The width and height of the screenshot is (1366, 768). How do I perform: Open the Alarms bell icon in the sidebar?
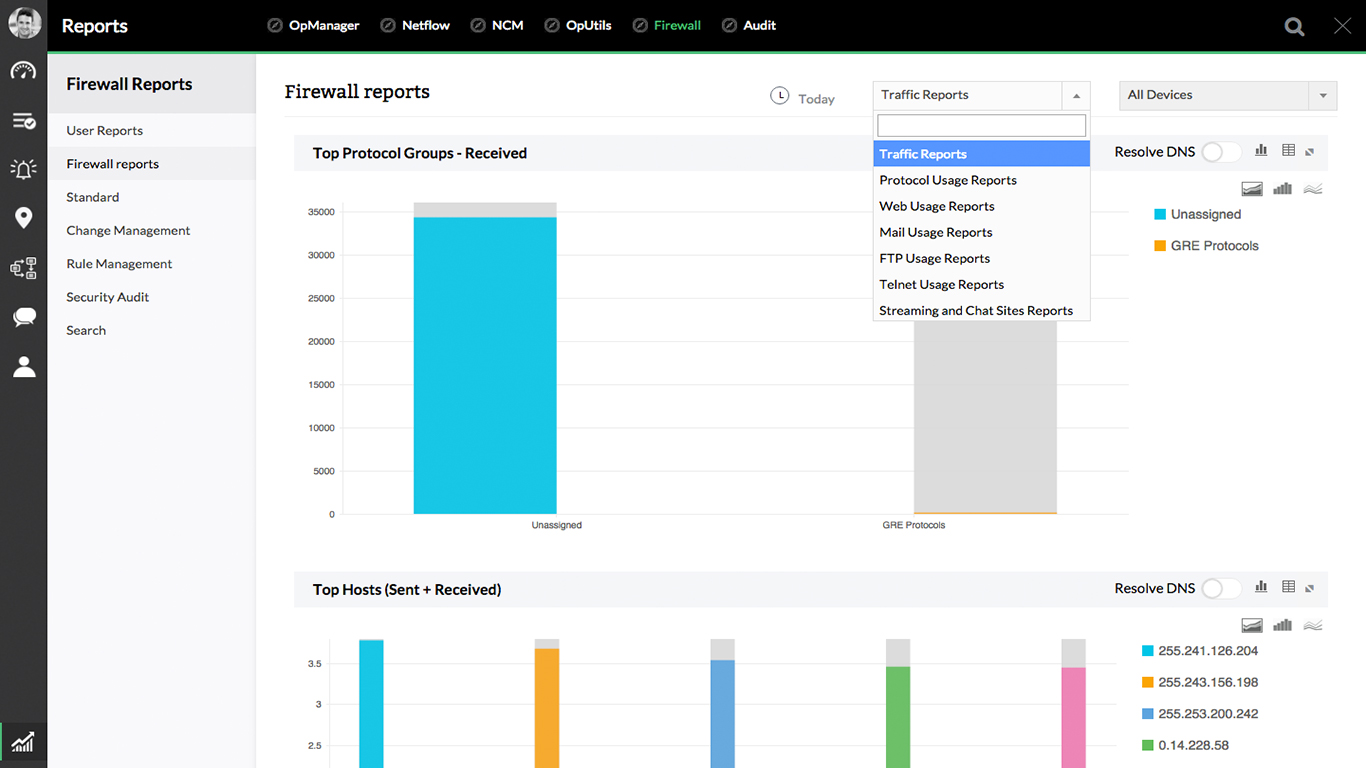[24, 169]
